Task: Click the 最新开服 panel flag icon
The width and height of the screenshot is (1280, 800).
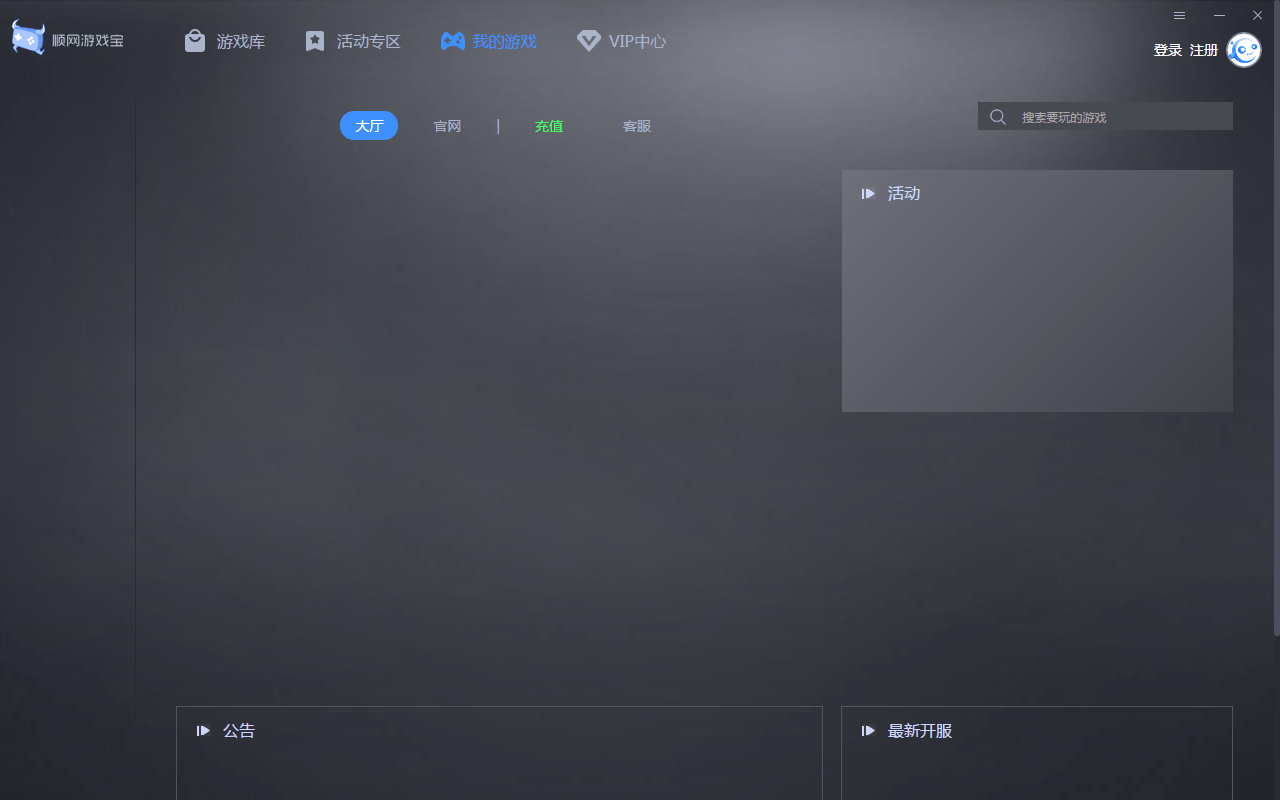Action: [868, 730]
